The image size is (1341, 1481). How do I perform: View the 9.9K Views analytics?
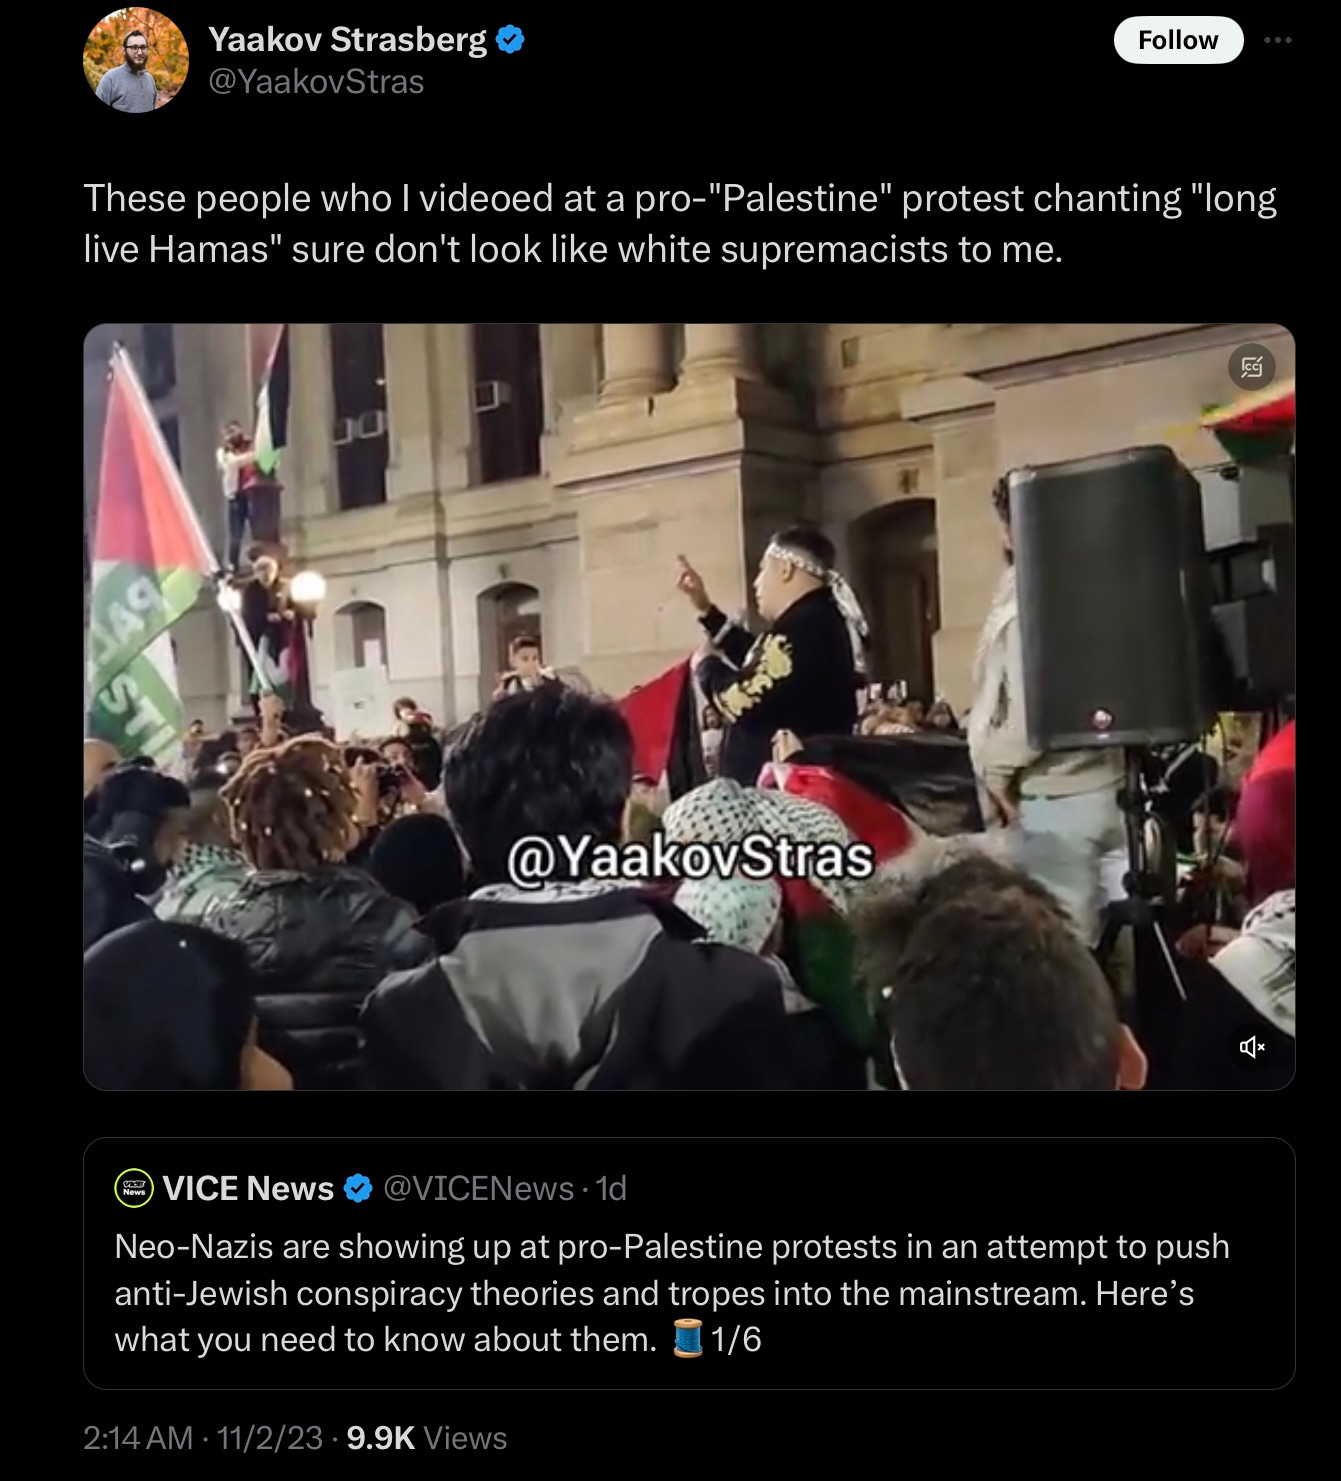426,1437
